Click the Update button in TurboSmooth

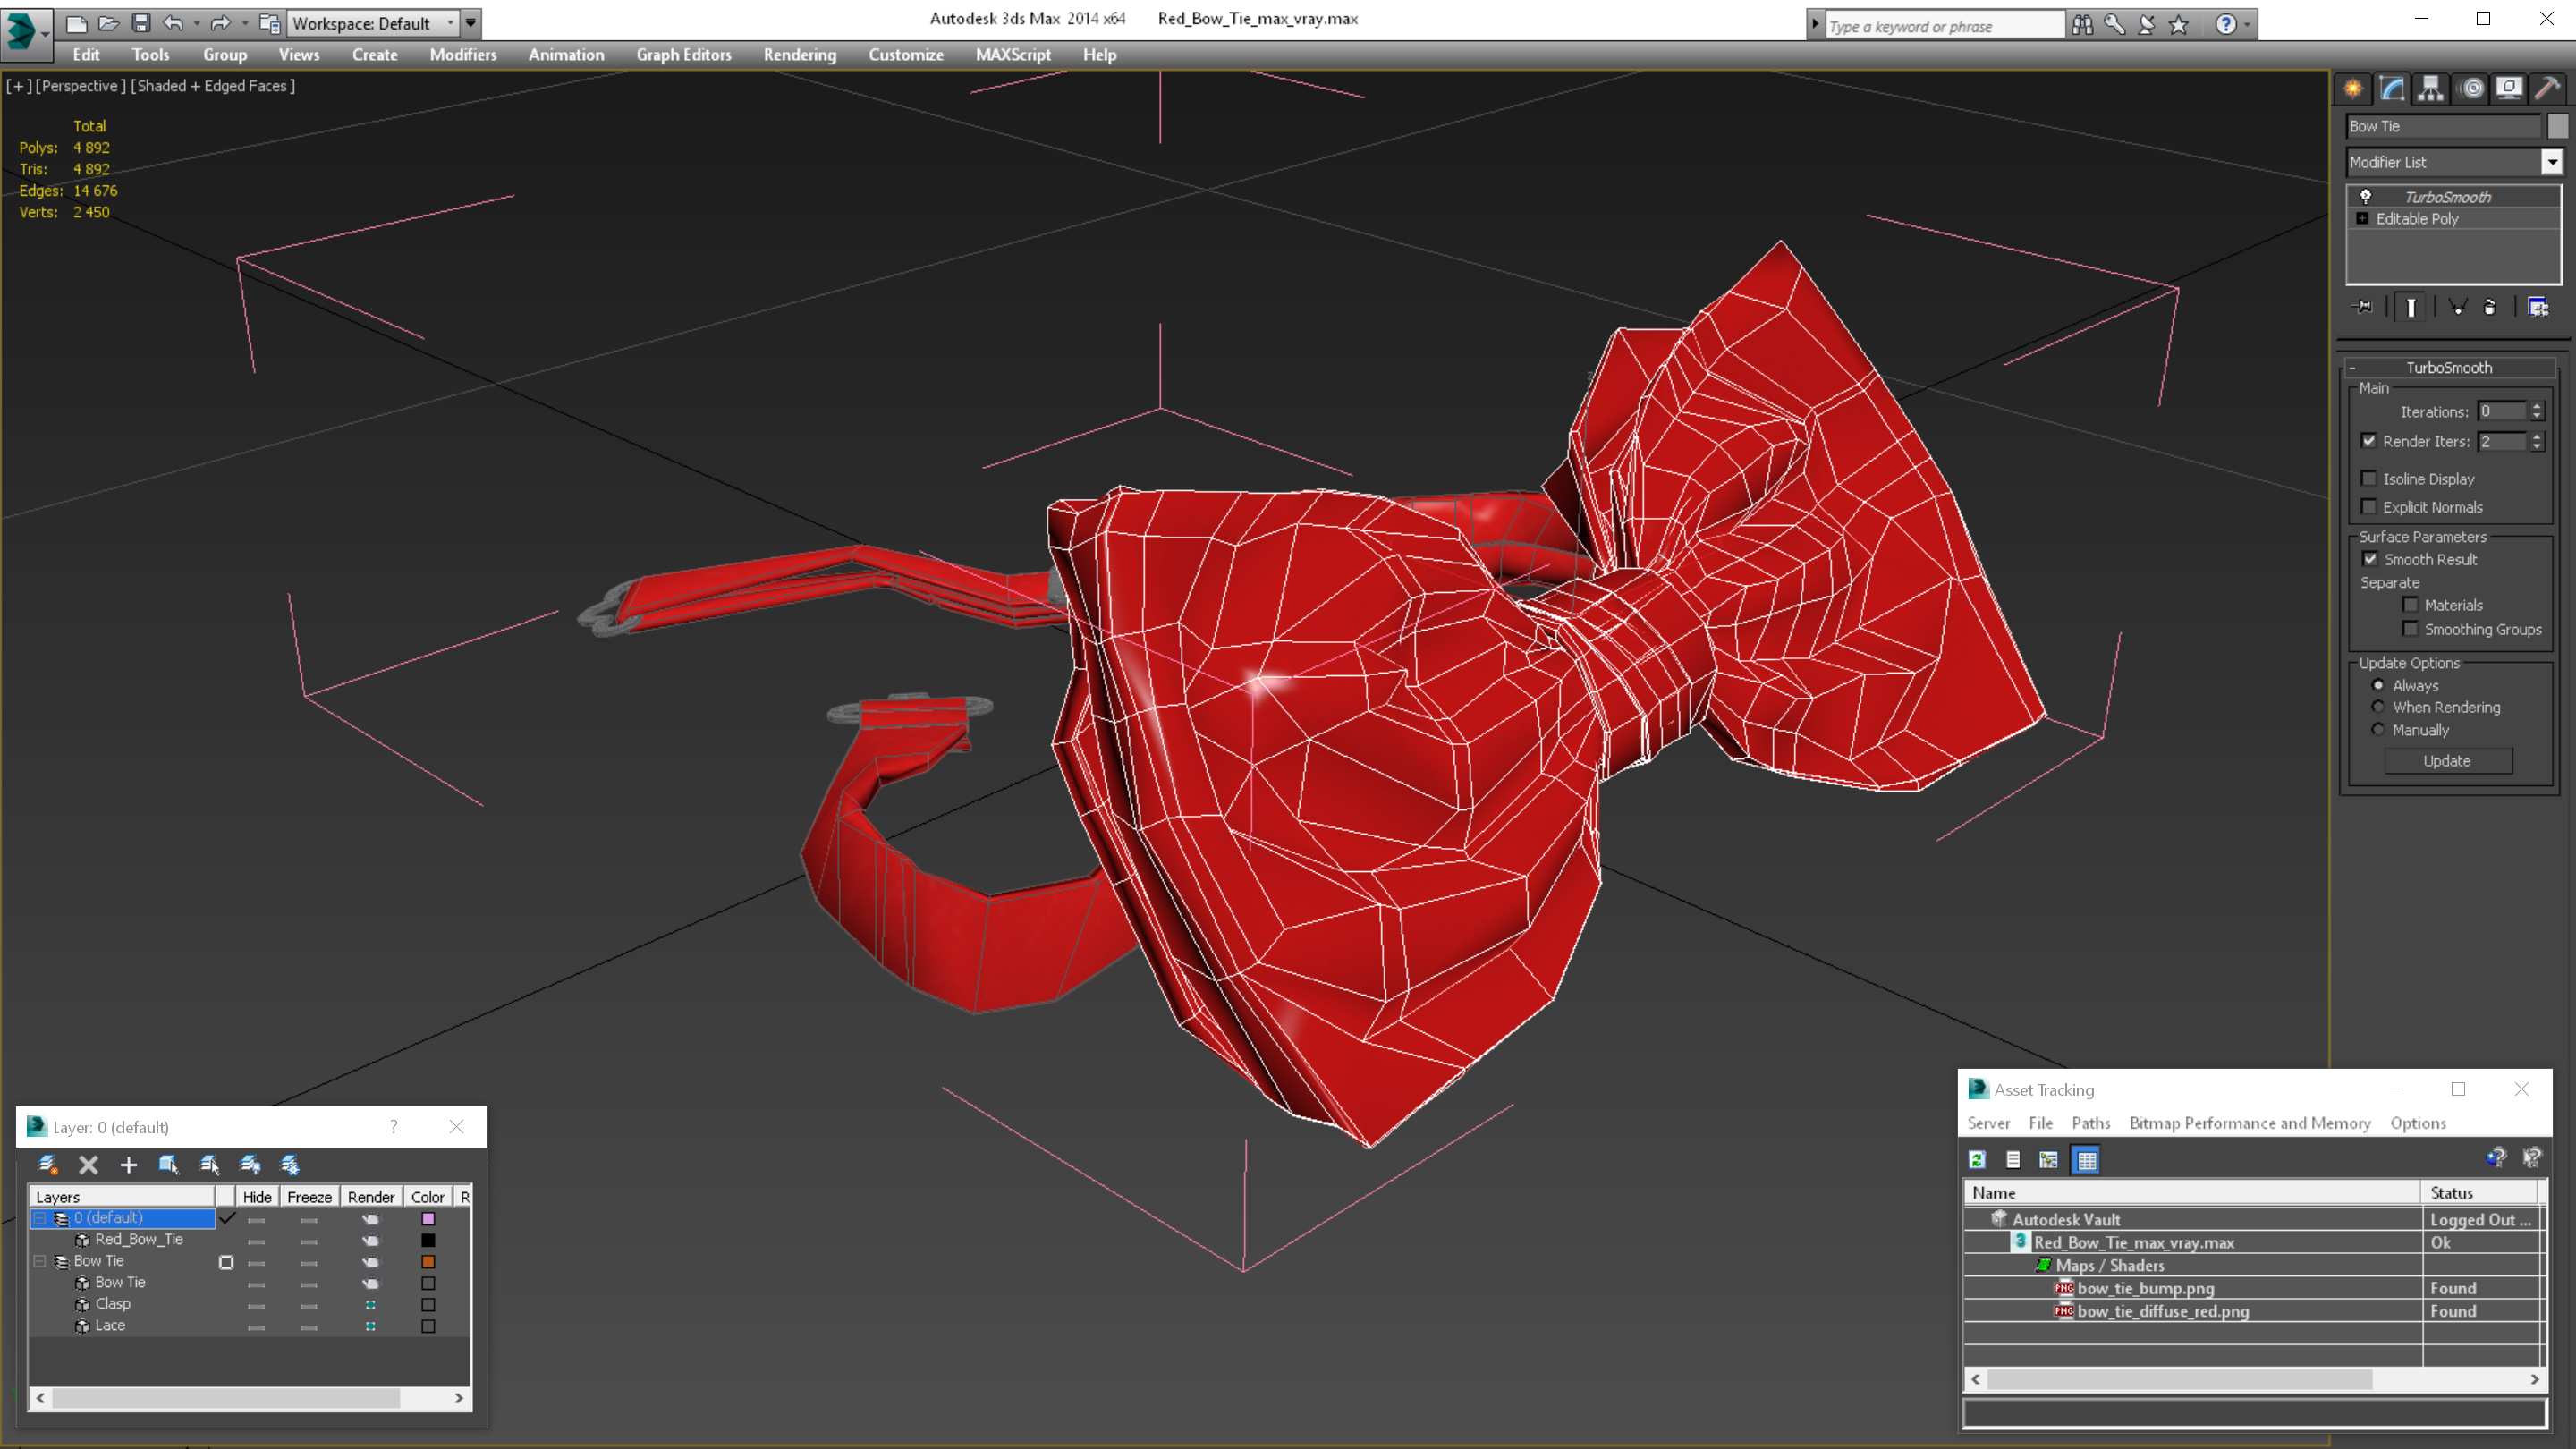(2447, 761)
